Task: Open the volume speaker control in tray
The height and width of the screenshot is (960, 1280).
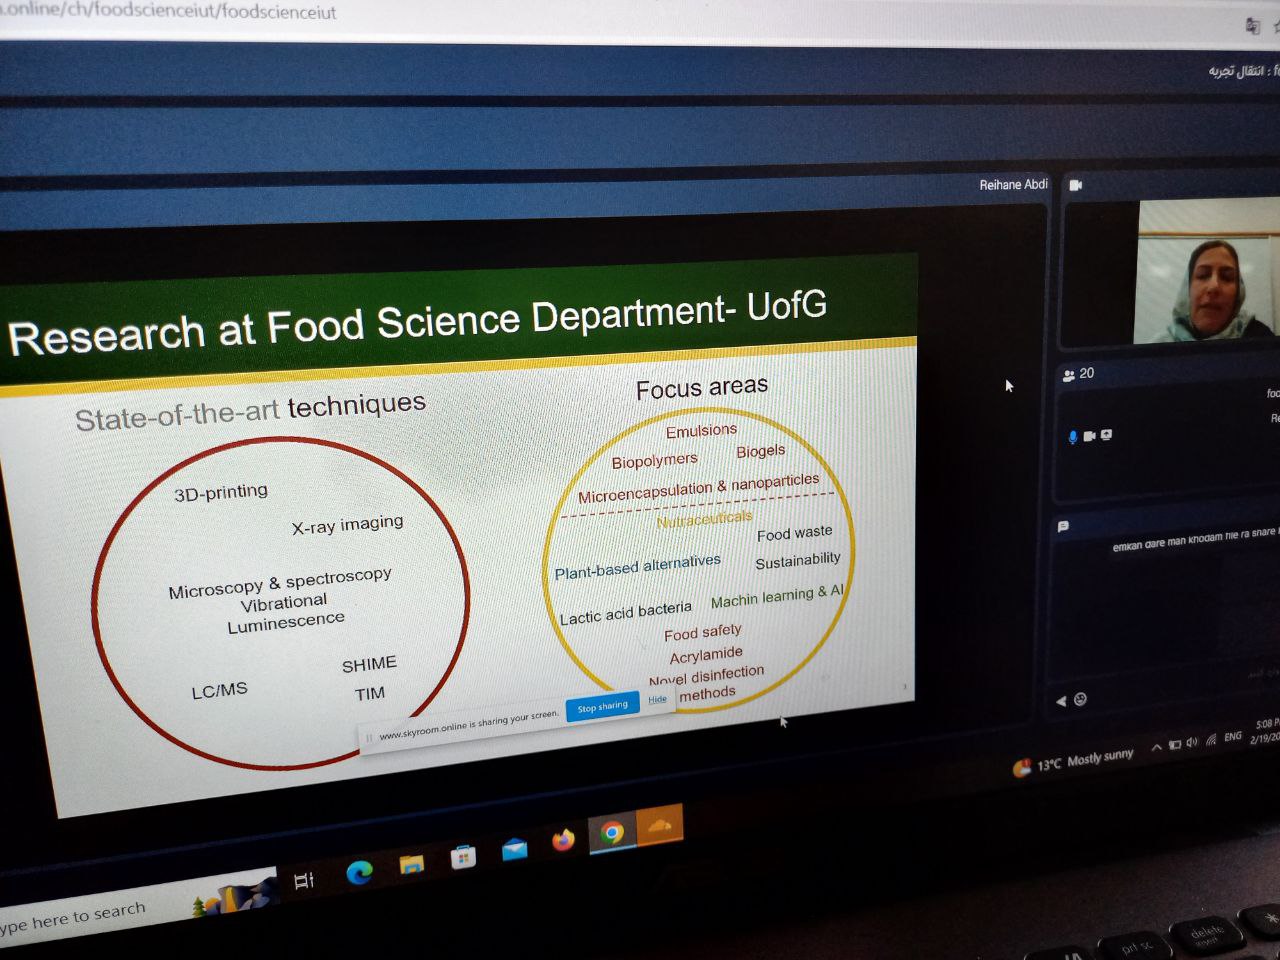Action: 1192,742
